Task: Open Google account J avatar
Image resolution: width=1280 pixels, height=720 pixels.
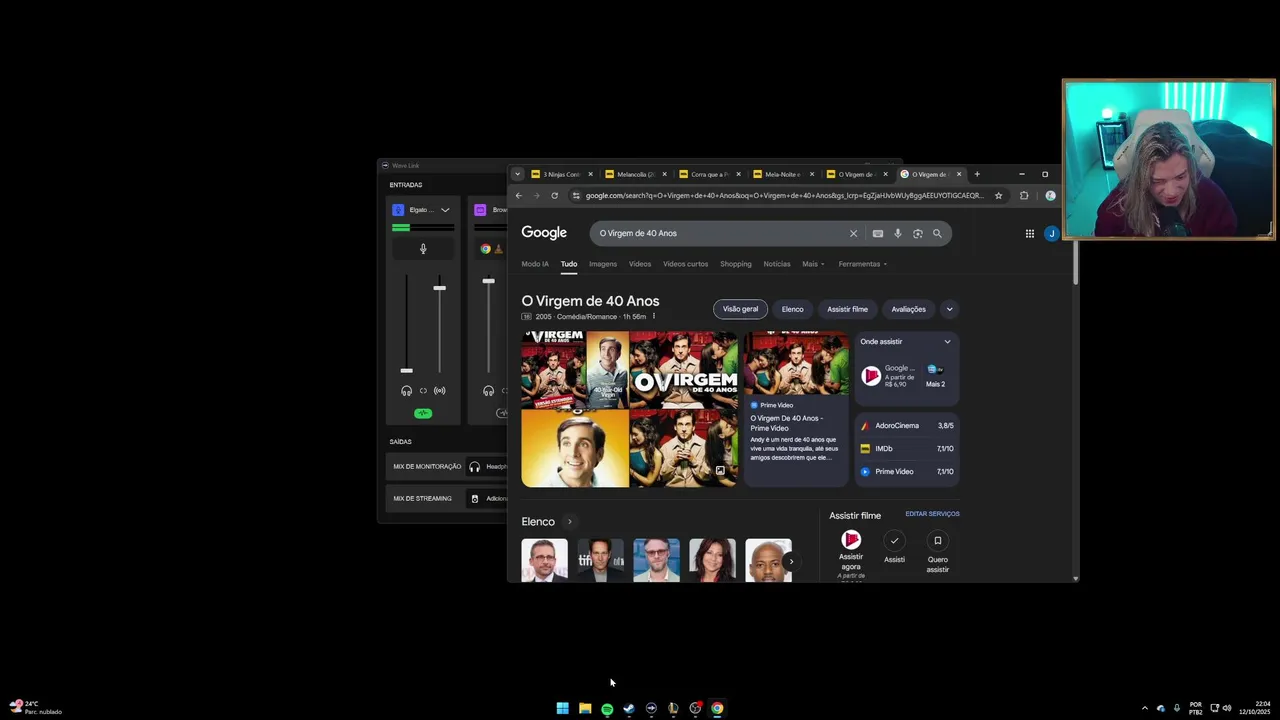Action: tap(1051, 233)
